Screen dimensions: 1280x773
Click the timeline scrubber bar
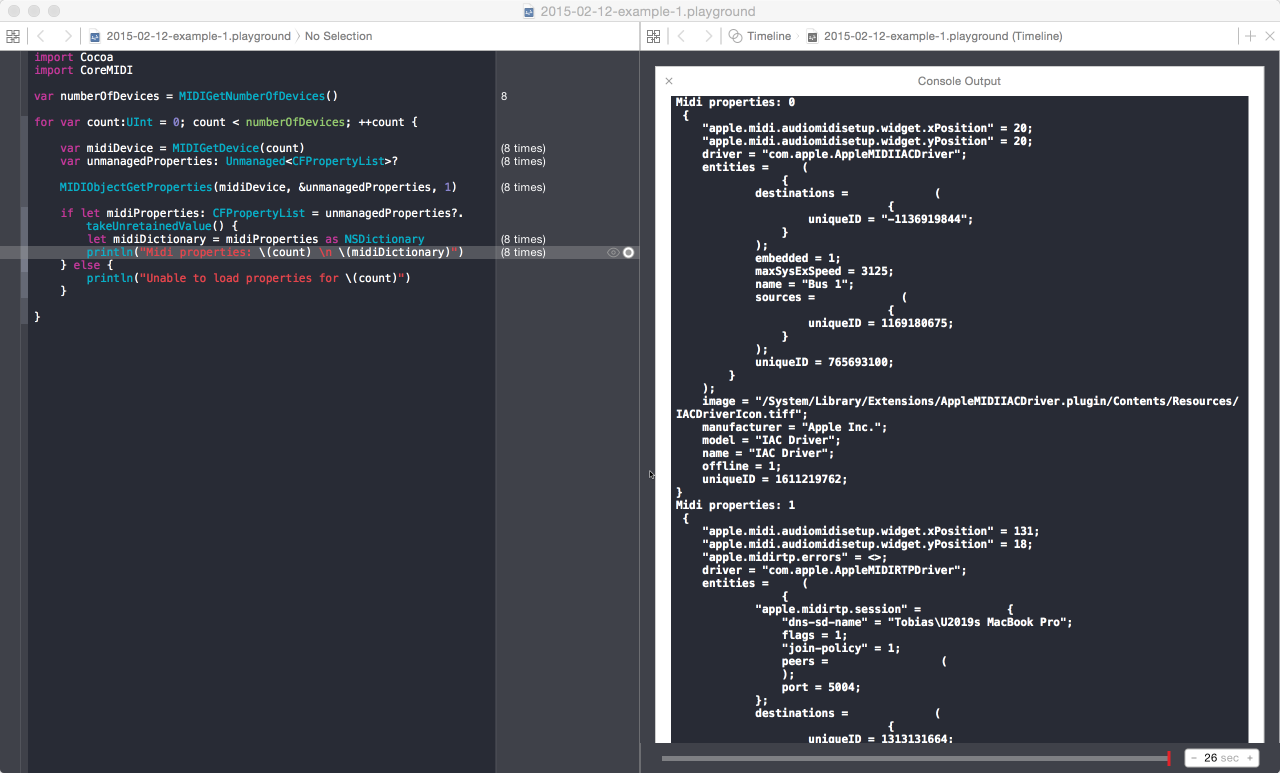[912, 758]
